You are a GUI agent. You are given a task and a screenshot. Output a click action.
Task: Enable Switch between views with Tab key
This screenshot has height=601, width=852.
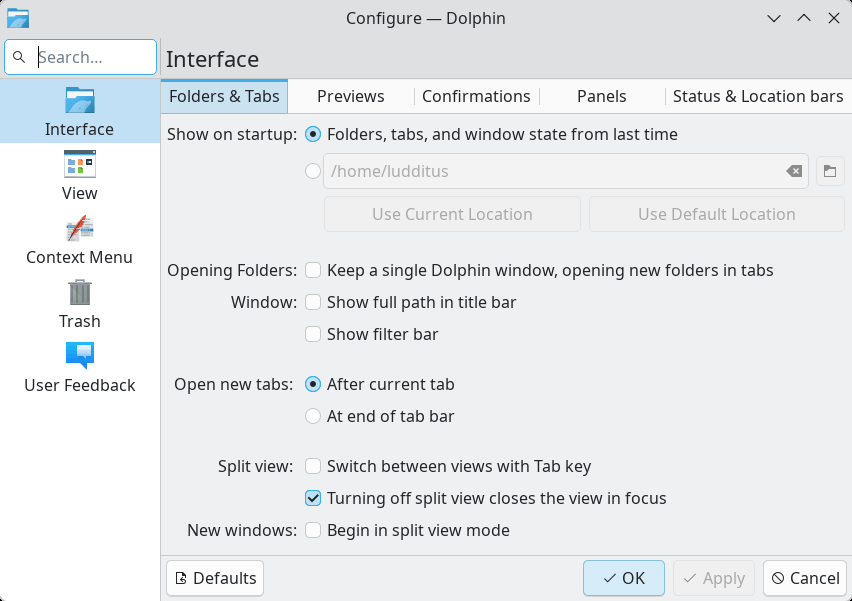tap(313, 466)
